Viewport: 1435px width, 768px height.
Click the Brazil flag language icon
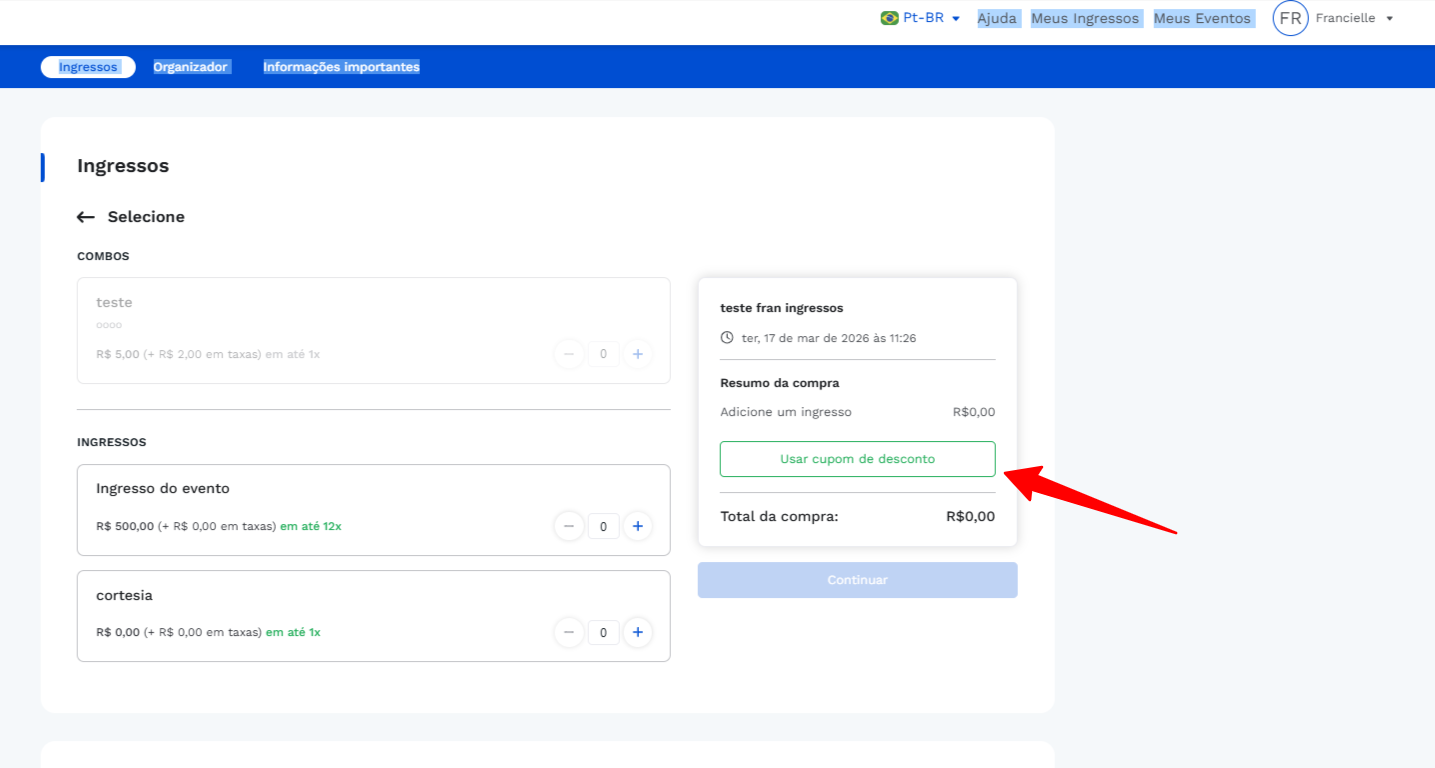[889, 18]
